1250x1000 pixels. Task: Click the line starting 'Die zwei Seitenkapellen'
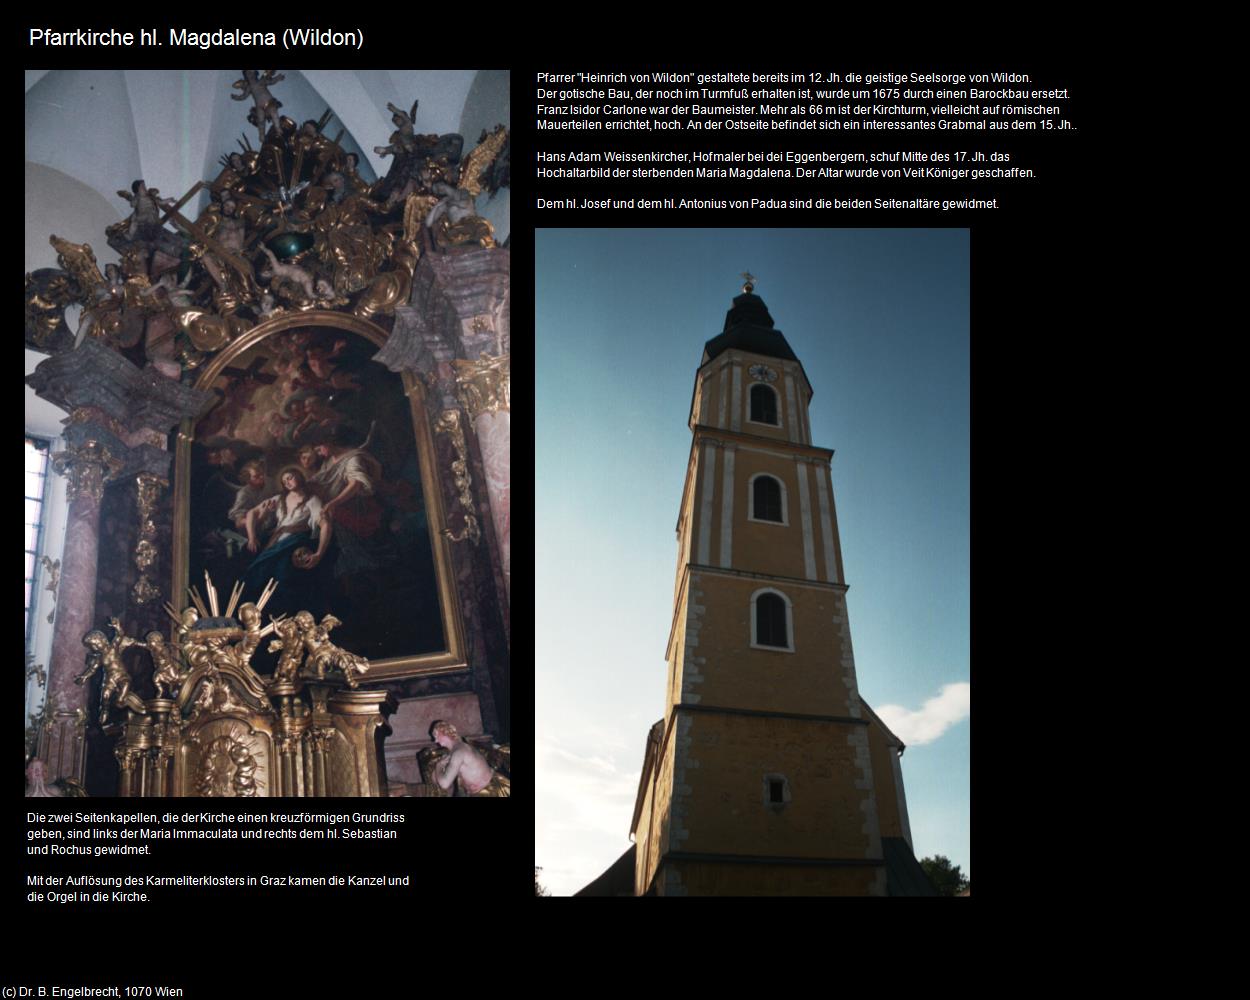[216, 818]
